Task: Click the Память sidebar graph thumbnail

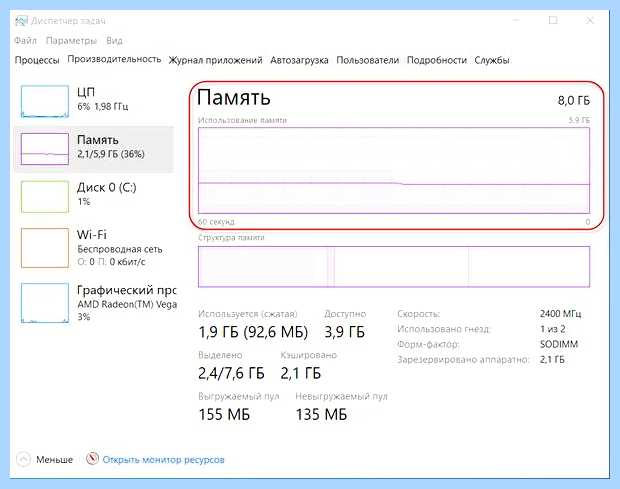Action: click(x=45, y=149)
